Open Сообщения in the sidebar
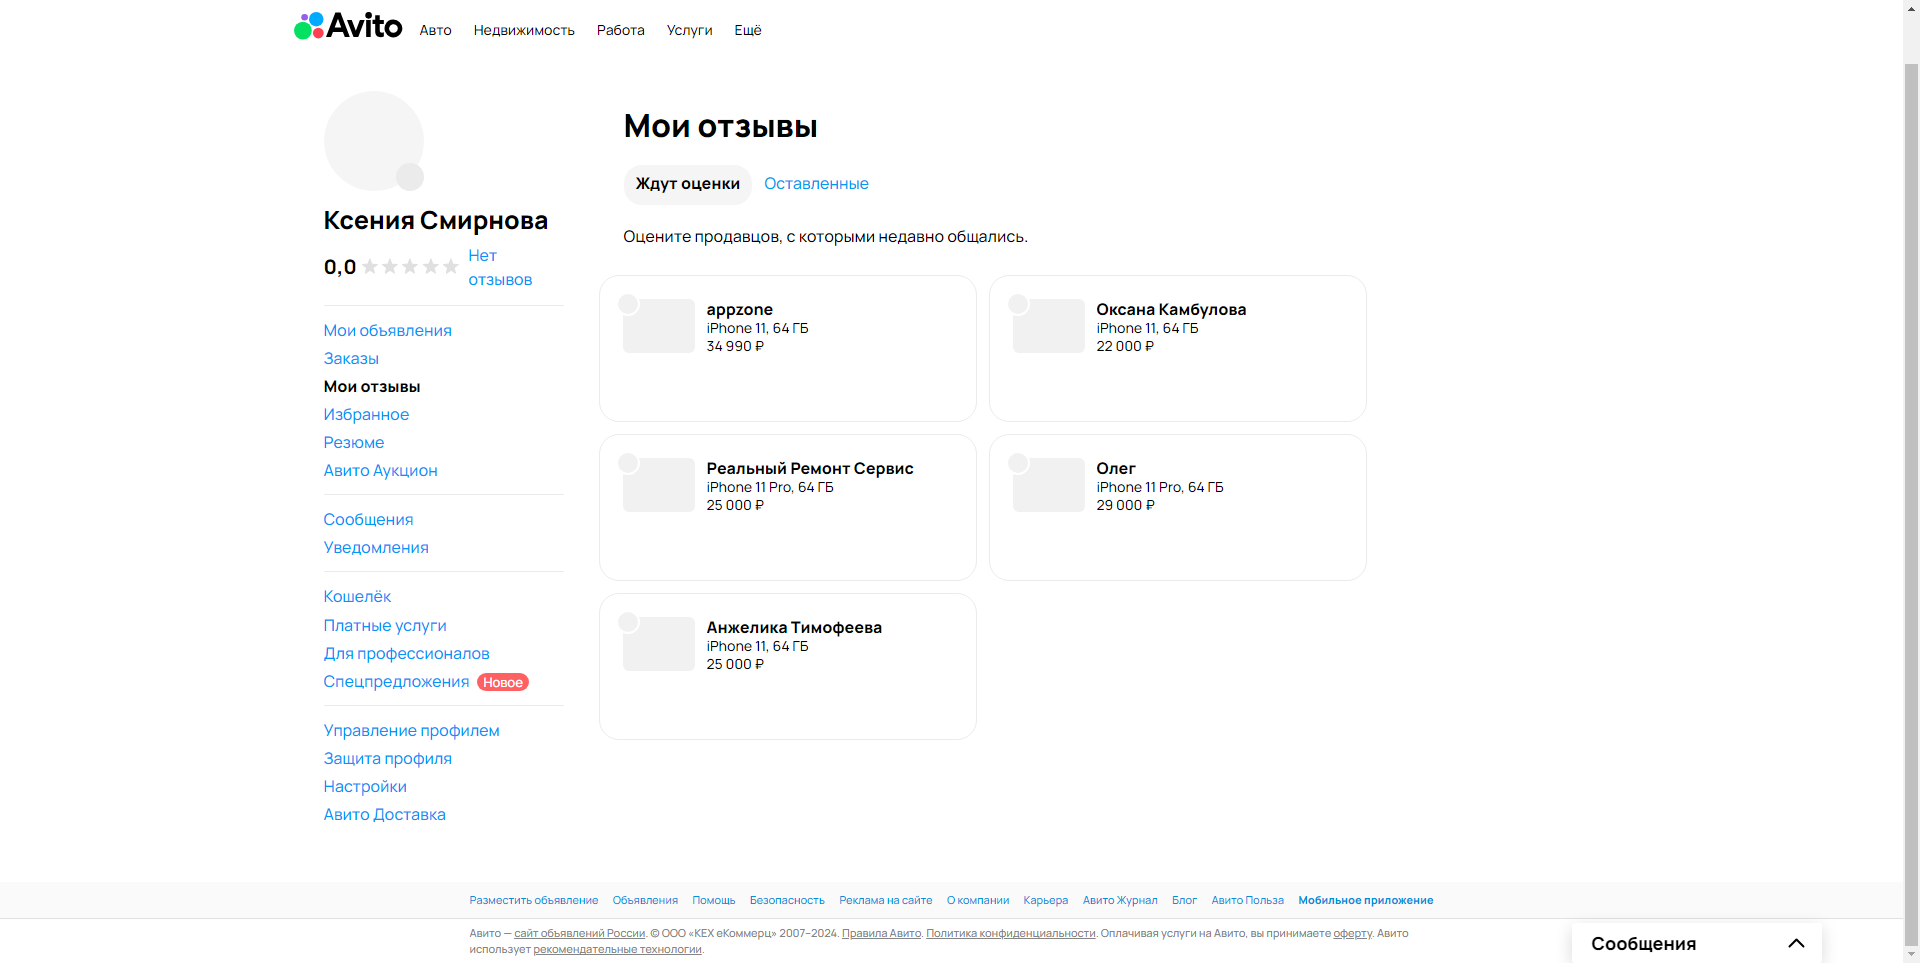Viewport: 1920px width, 963px height. [368, 519]
